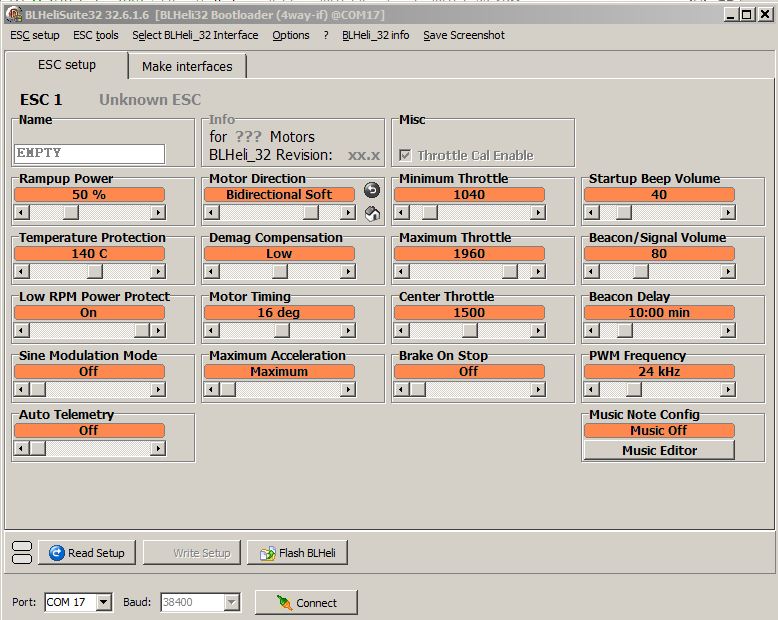Click the Demag Compensation Low value

point(279,253)
